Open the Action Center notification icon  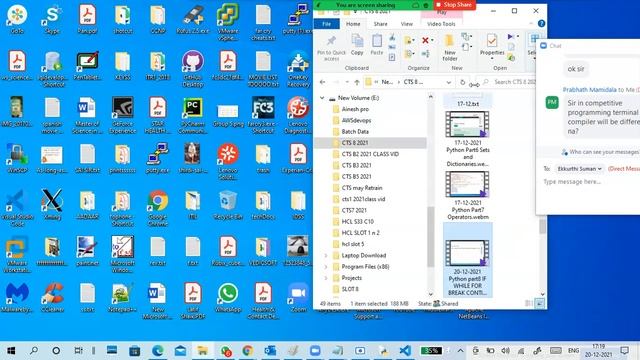[624, 351]
